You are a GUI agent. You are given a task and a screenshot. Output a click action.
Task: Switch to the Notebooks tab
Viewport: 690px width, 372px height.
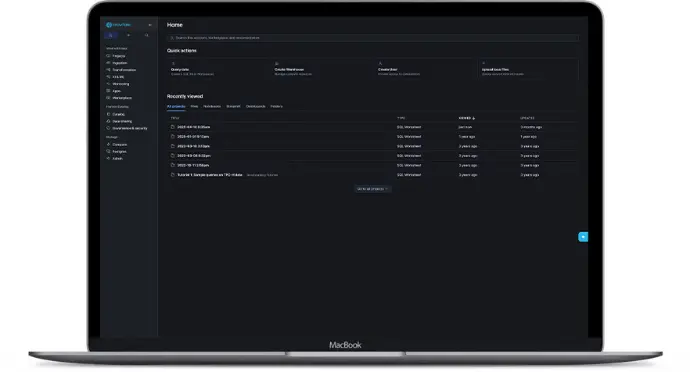pos(212,107)
